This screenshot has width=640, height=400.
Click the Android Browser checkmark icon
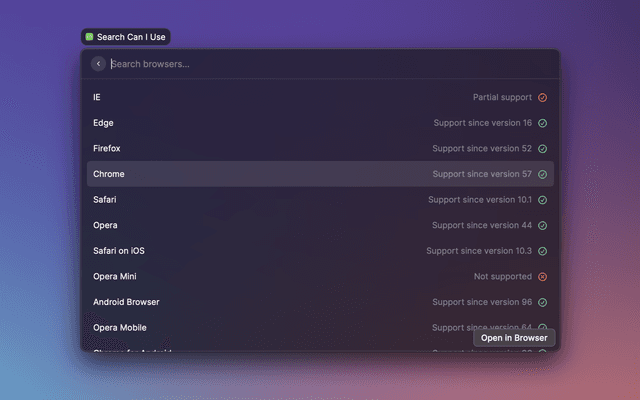tap(542, 302)
